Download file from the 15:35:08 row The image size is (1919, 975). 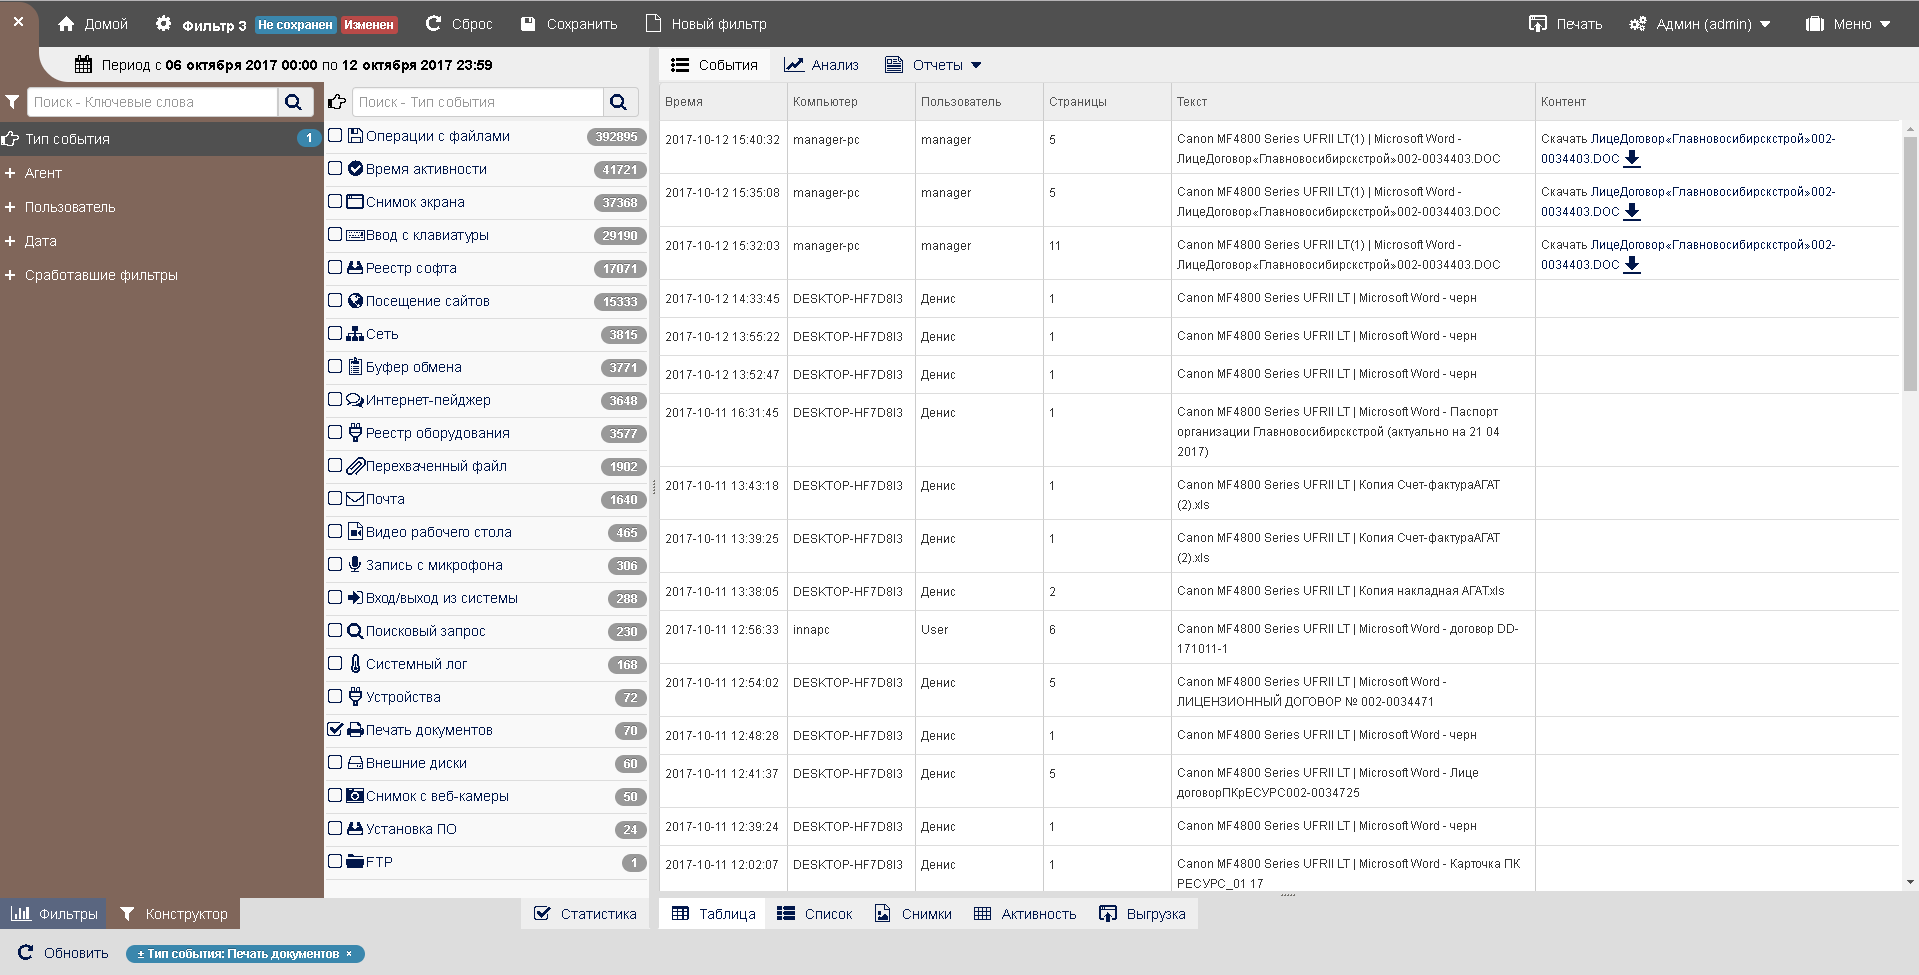[x=1632, y=212]
